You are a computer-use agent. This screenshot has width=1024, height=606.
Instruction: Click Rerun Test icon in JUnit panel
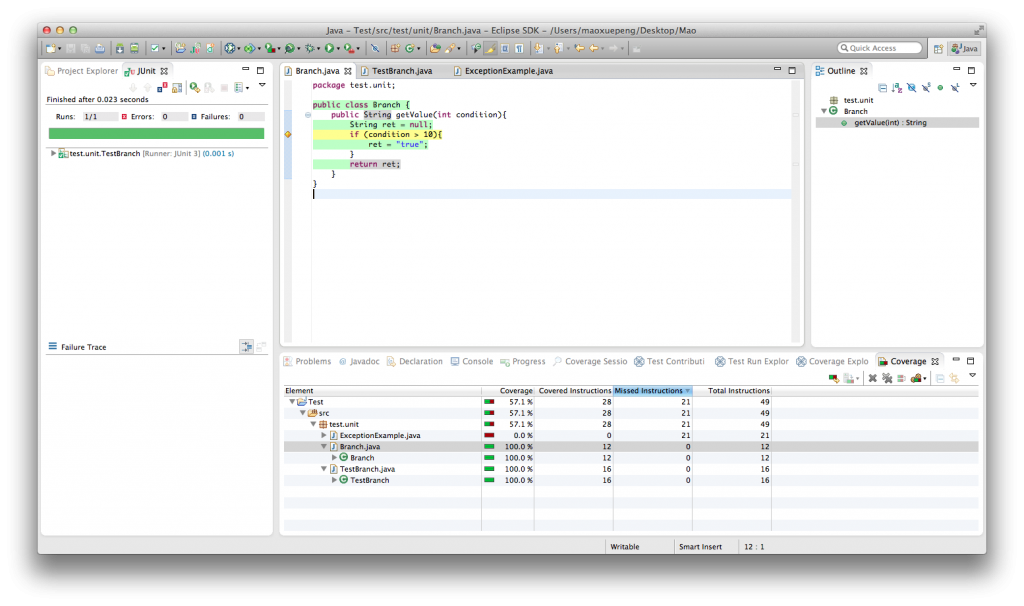click(x=194, y=88)
